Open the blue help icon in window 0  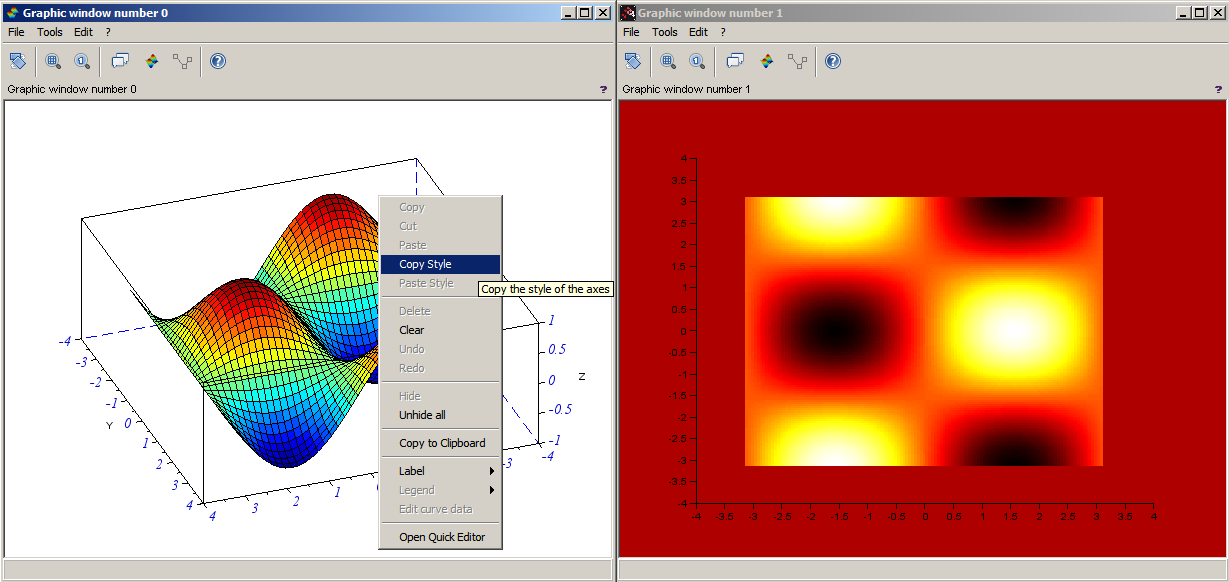pyautogui.click(x=218, y=61)
